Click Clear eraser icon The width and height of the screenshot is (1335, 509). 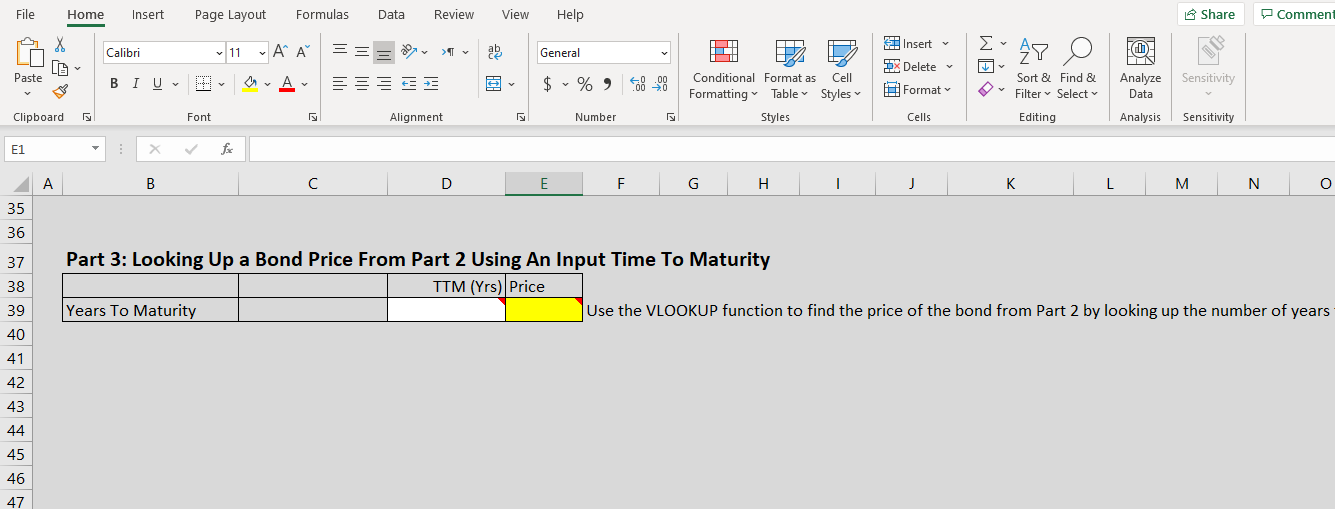pyautogui.click(x=986, y=90)
